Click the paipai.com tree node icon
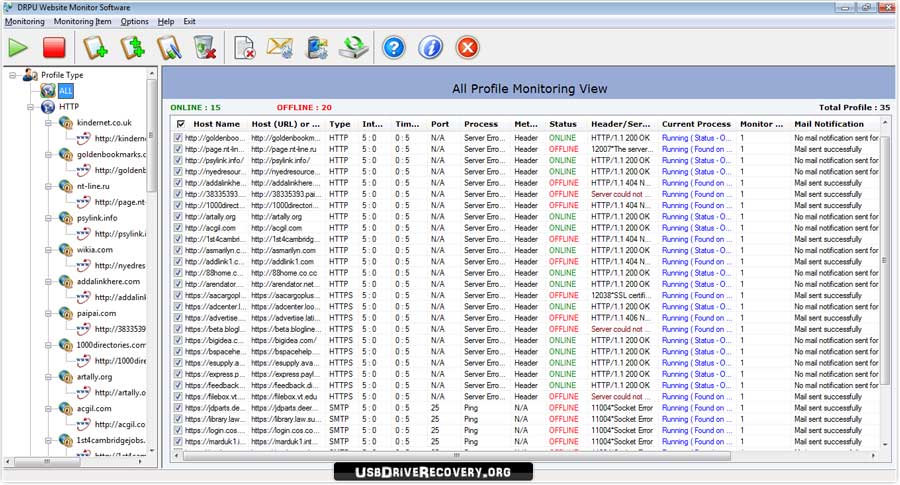 (x=66, y=313)
